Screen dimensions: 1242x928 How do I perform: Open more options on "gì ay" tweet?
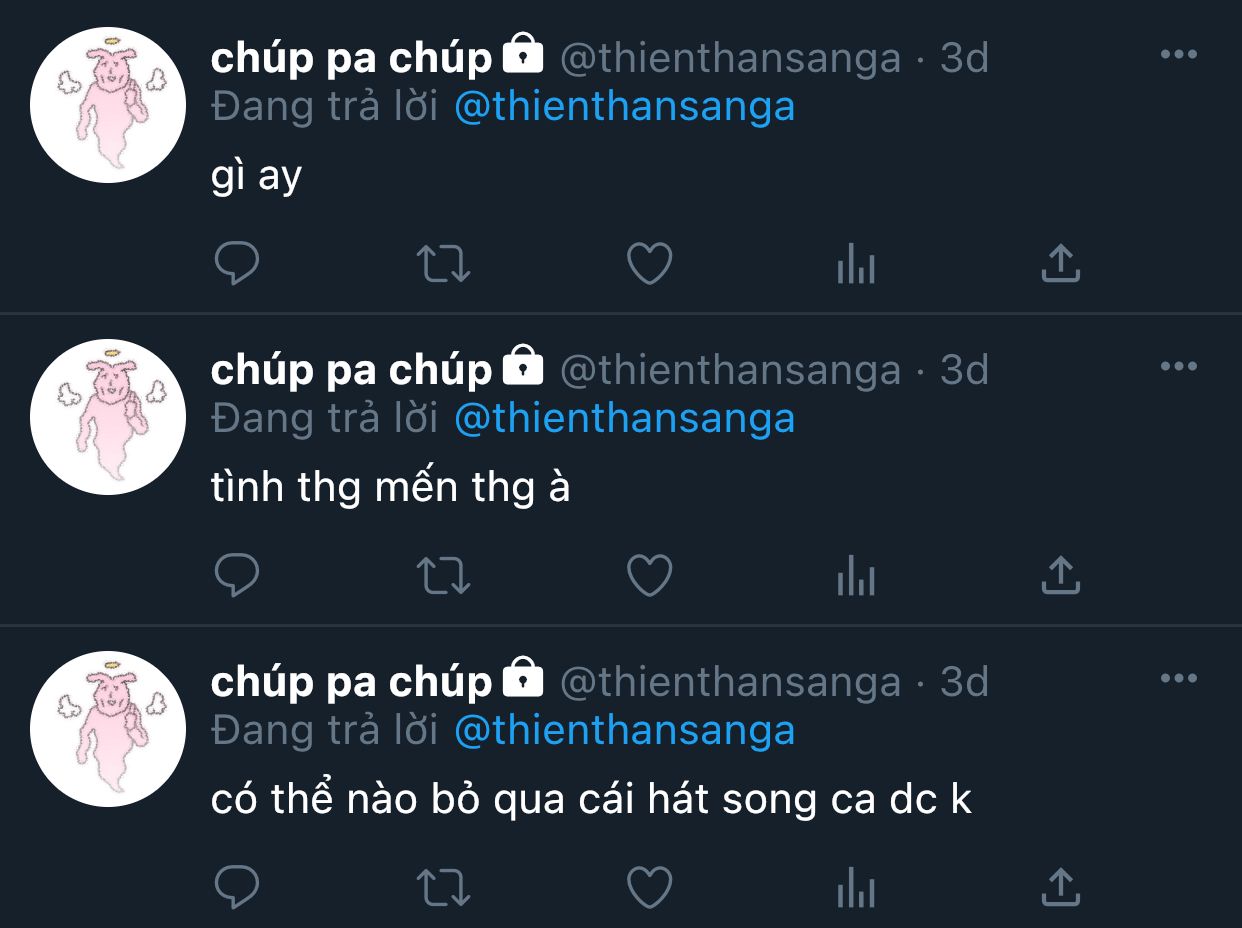tap(1178, 55)
